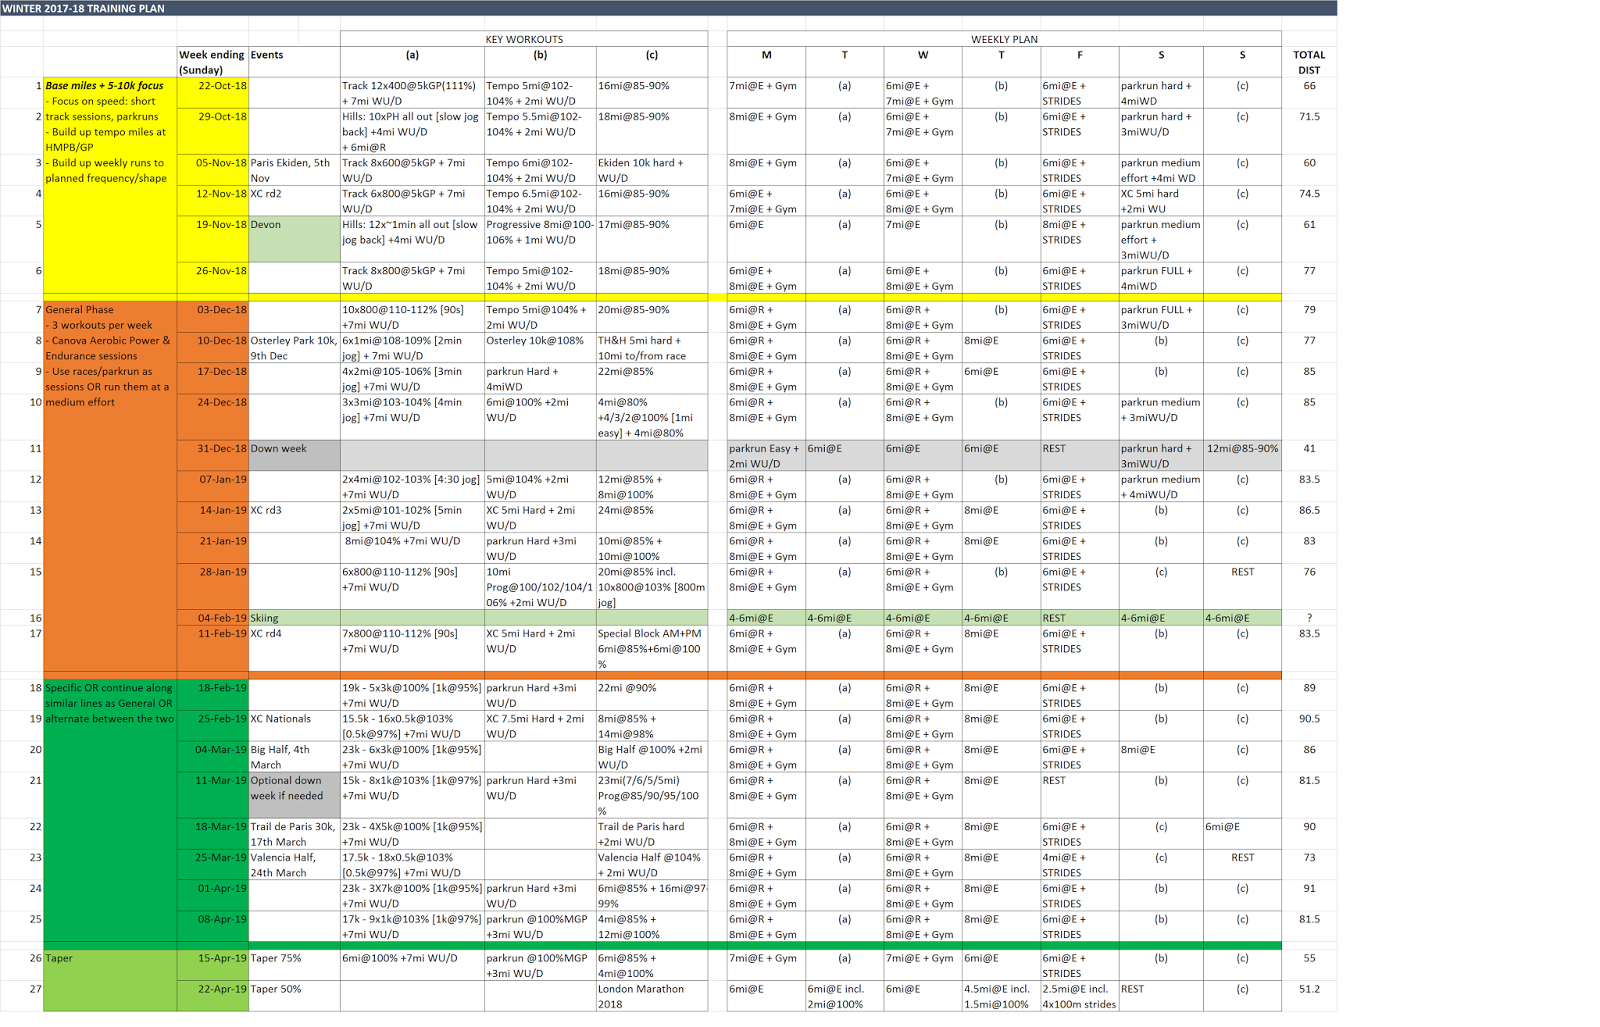
Task: Select the date cell '19-Nov-18'
Action: pos(212,240)
